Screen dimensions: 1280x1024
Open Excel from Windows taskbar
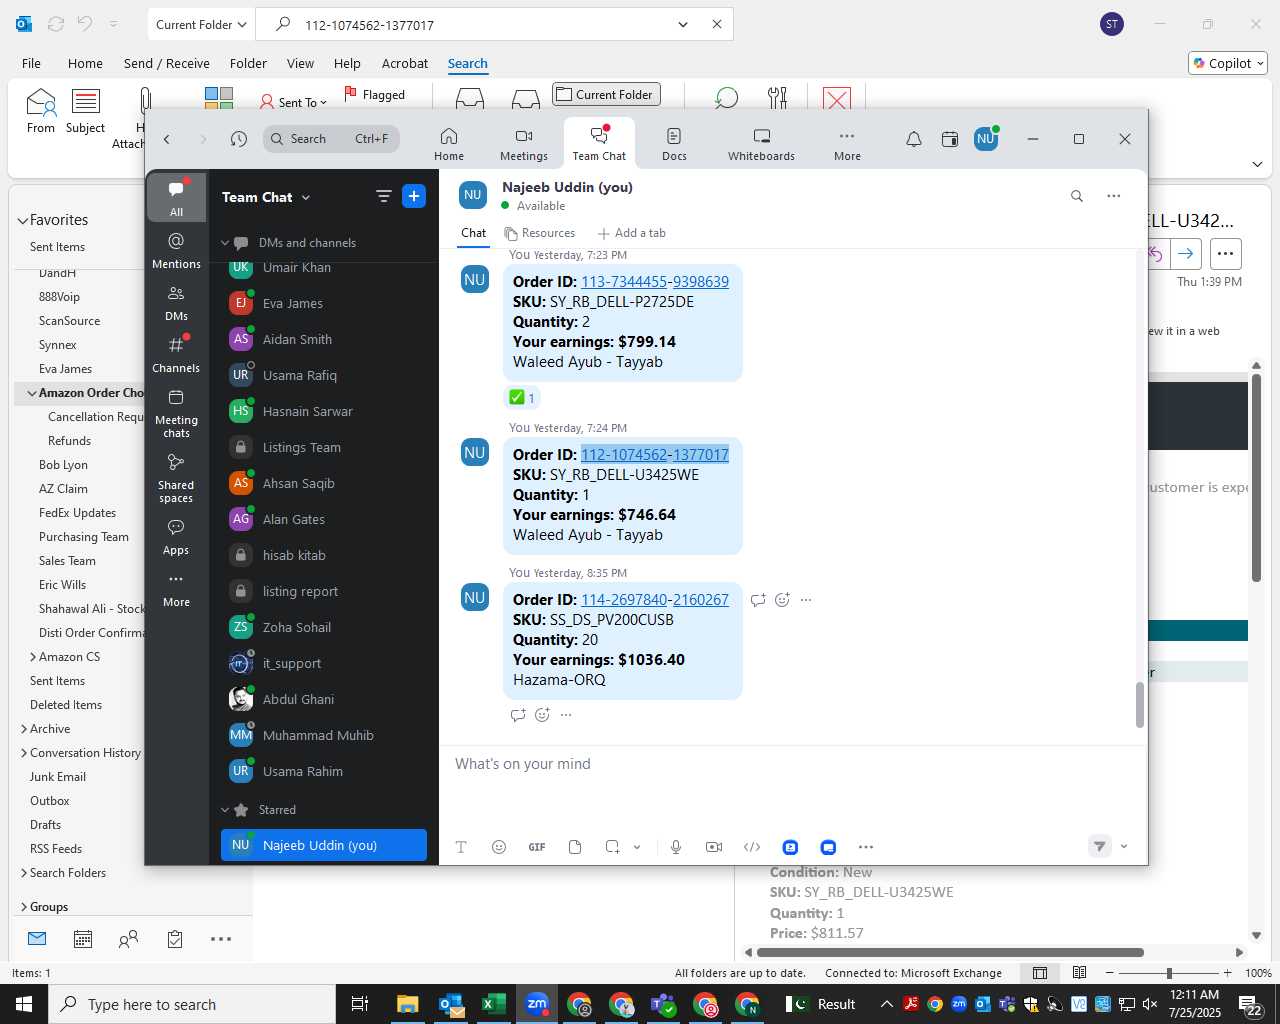[494, 1004]
